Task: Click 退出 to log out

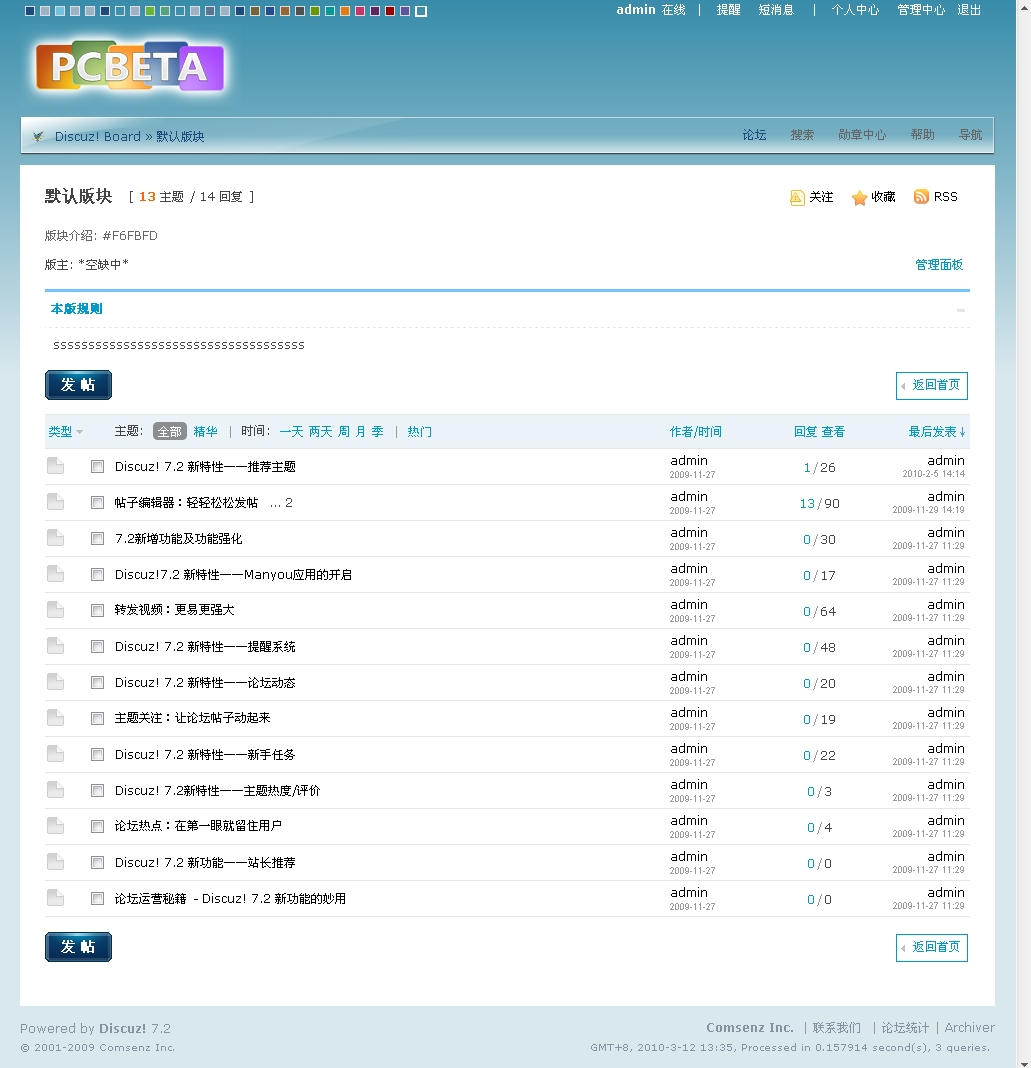Action: pyautogui.click(x=969, y=10)
